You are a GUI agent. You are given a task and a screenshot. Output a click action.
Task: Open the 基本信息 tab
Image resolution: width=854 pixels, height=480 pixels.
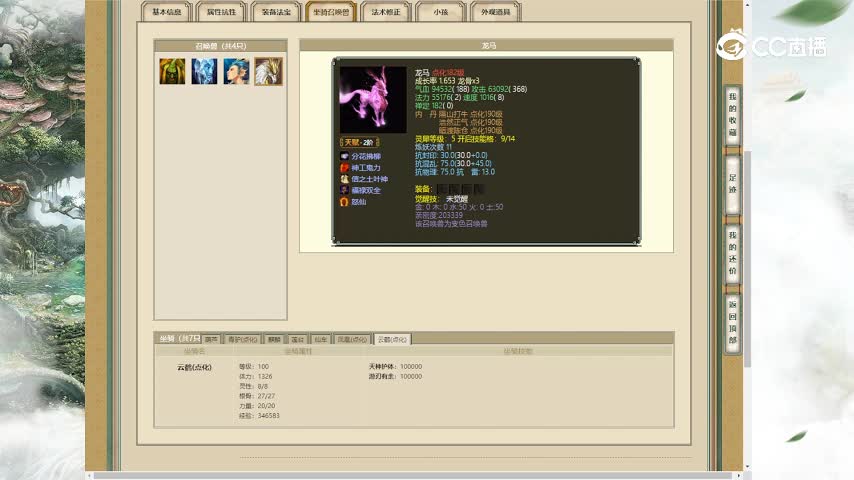(167, 11)
